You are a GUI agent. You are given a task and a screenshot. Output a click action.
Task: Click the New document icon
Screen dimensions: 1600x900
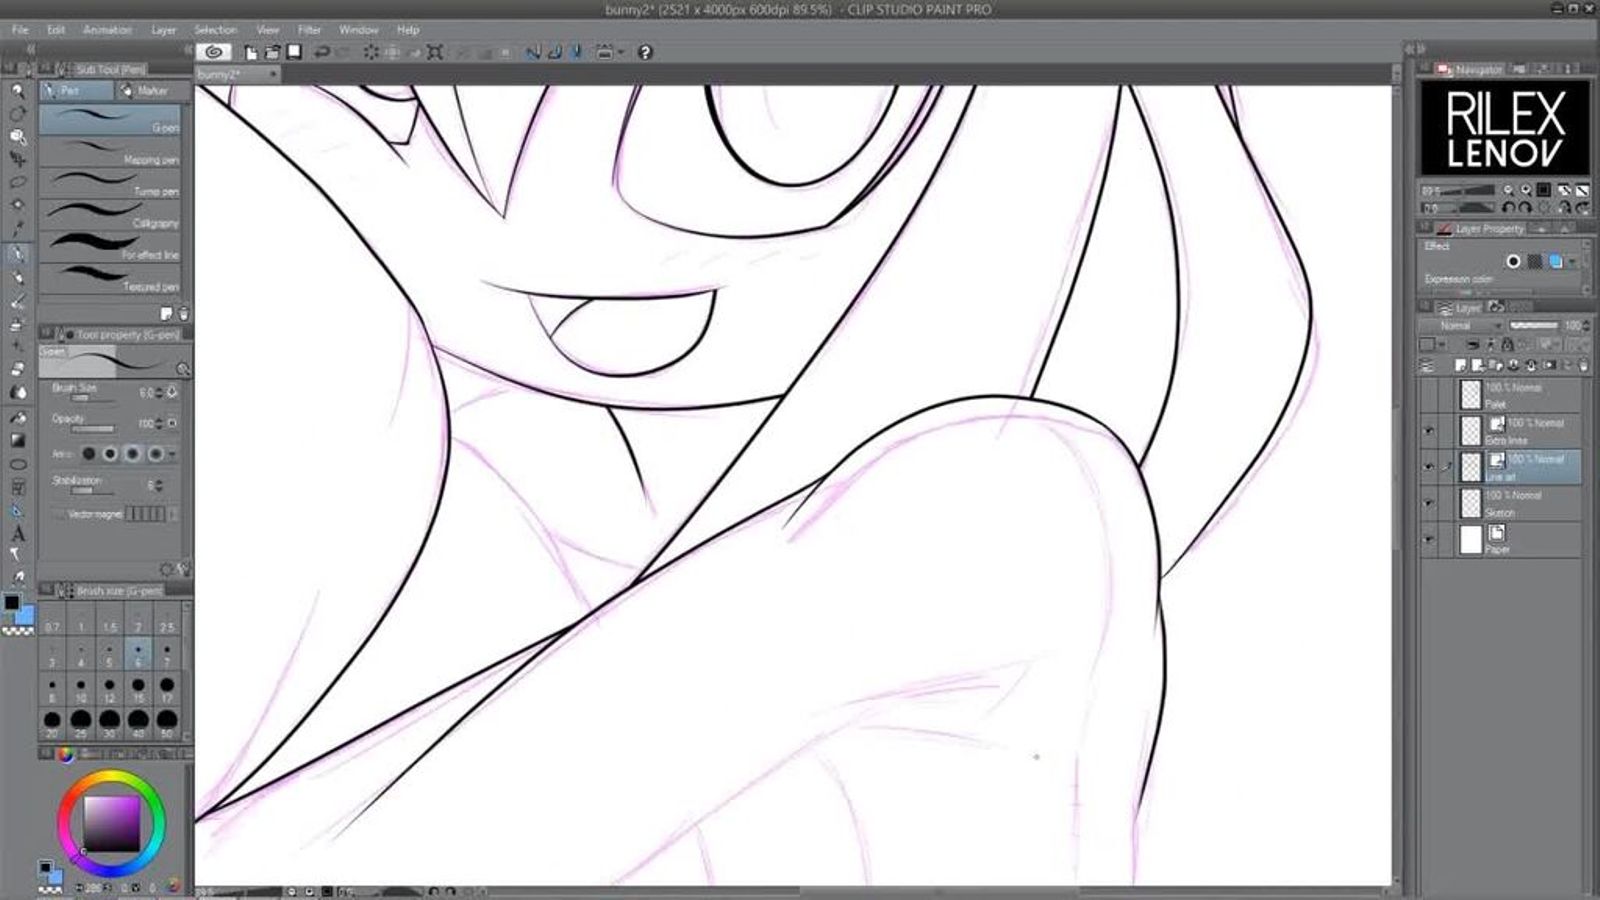click(251, 52)
